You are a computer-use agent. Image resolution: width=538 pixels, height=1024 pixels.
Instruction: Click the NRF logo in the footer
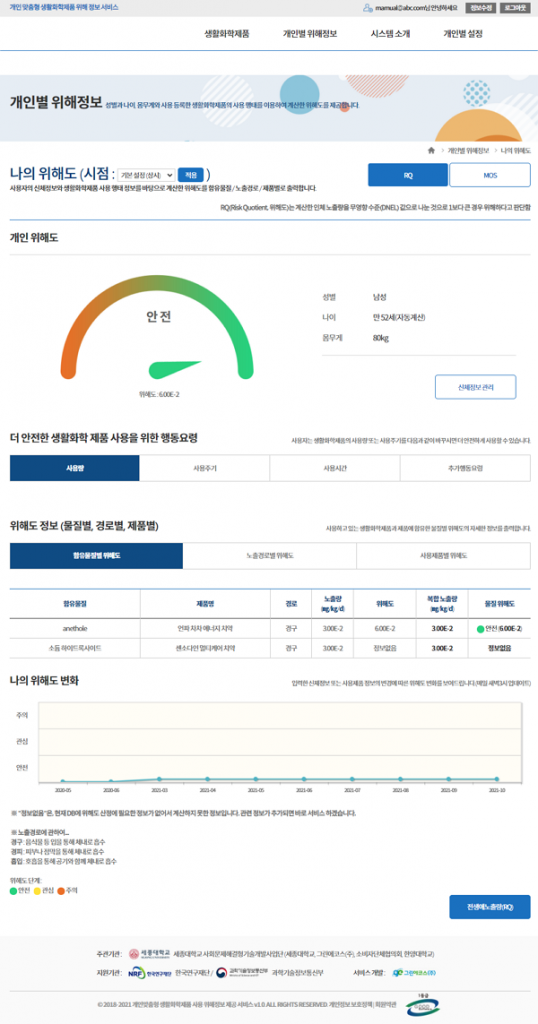[149, 973]
